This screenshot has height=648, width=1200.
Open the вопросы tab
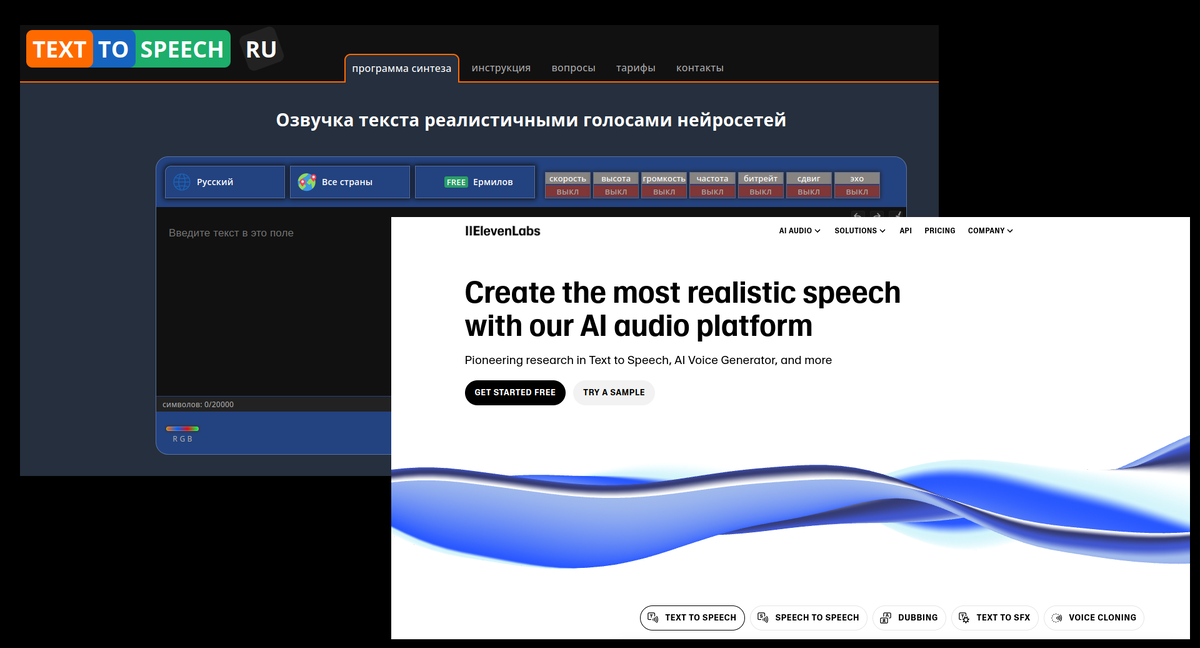573,68
